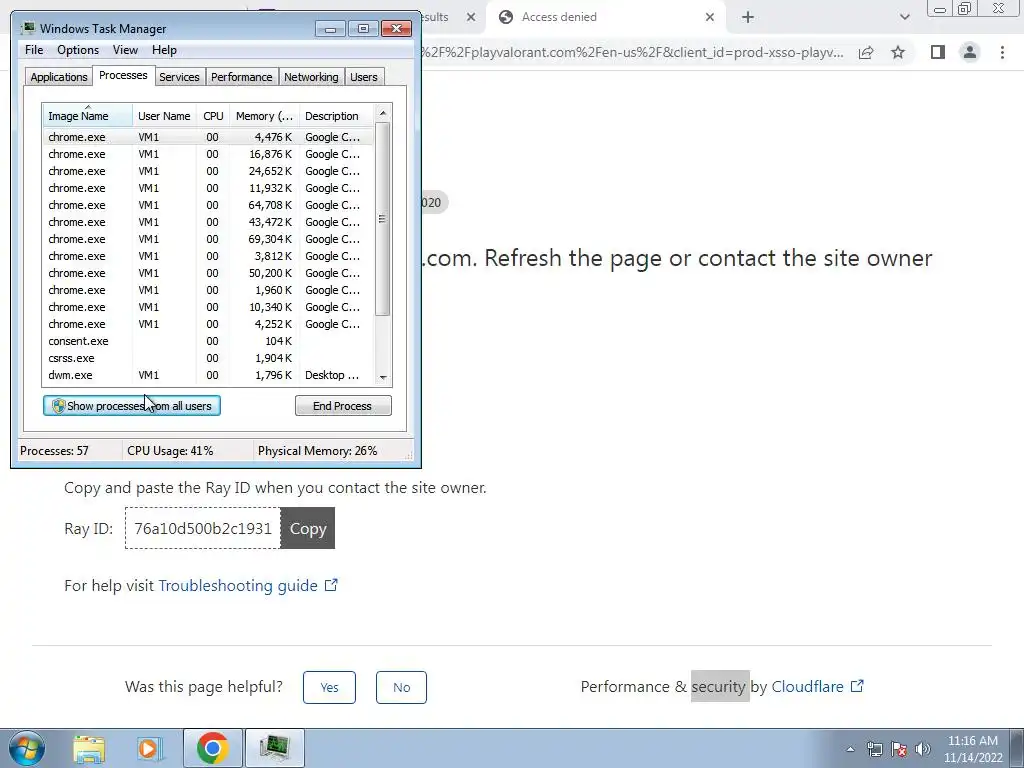Viewport: 1024px width, 768px height.
Task: Sort processes by User Name column
Action: click(165, 116)
